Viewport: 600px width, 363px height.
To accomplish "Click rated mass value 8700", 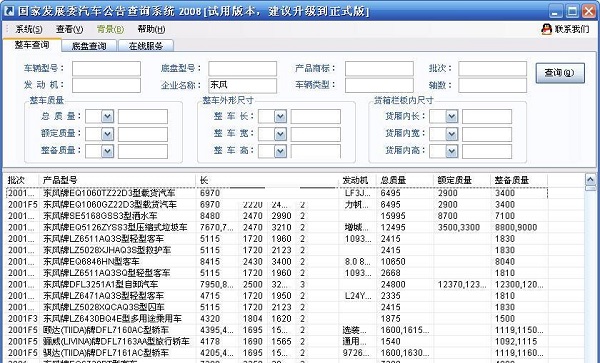I will (x=448, y=216).
